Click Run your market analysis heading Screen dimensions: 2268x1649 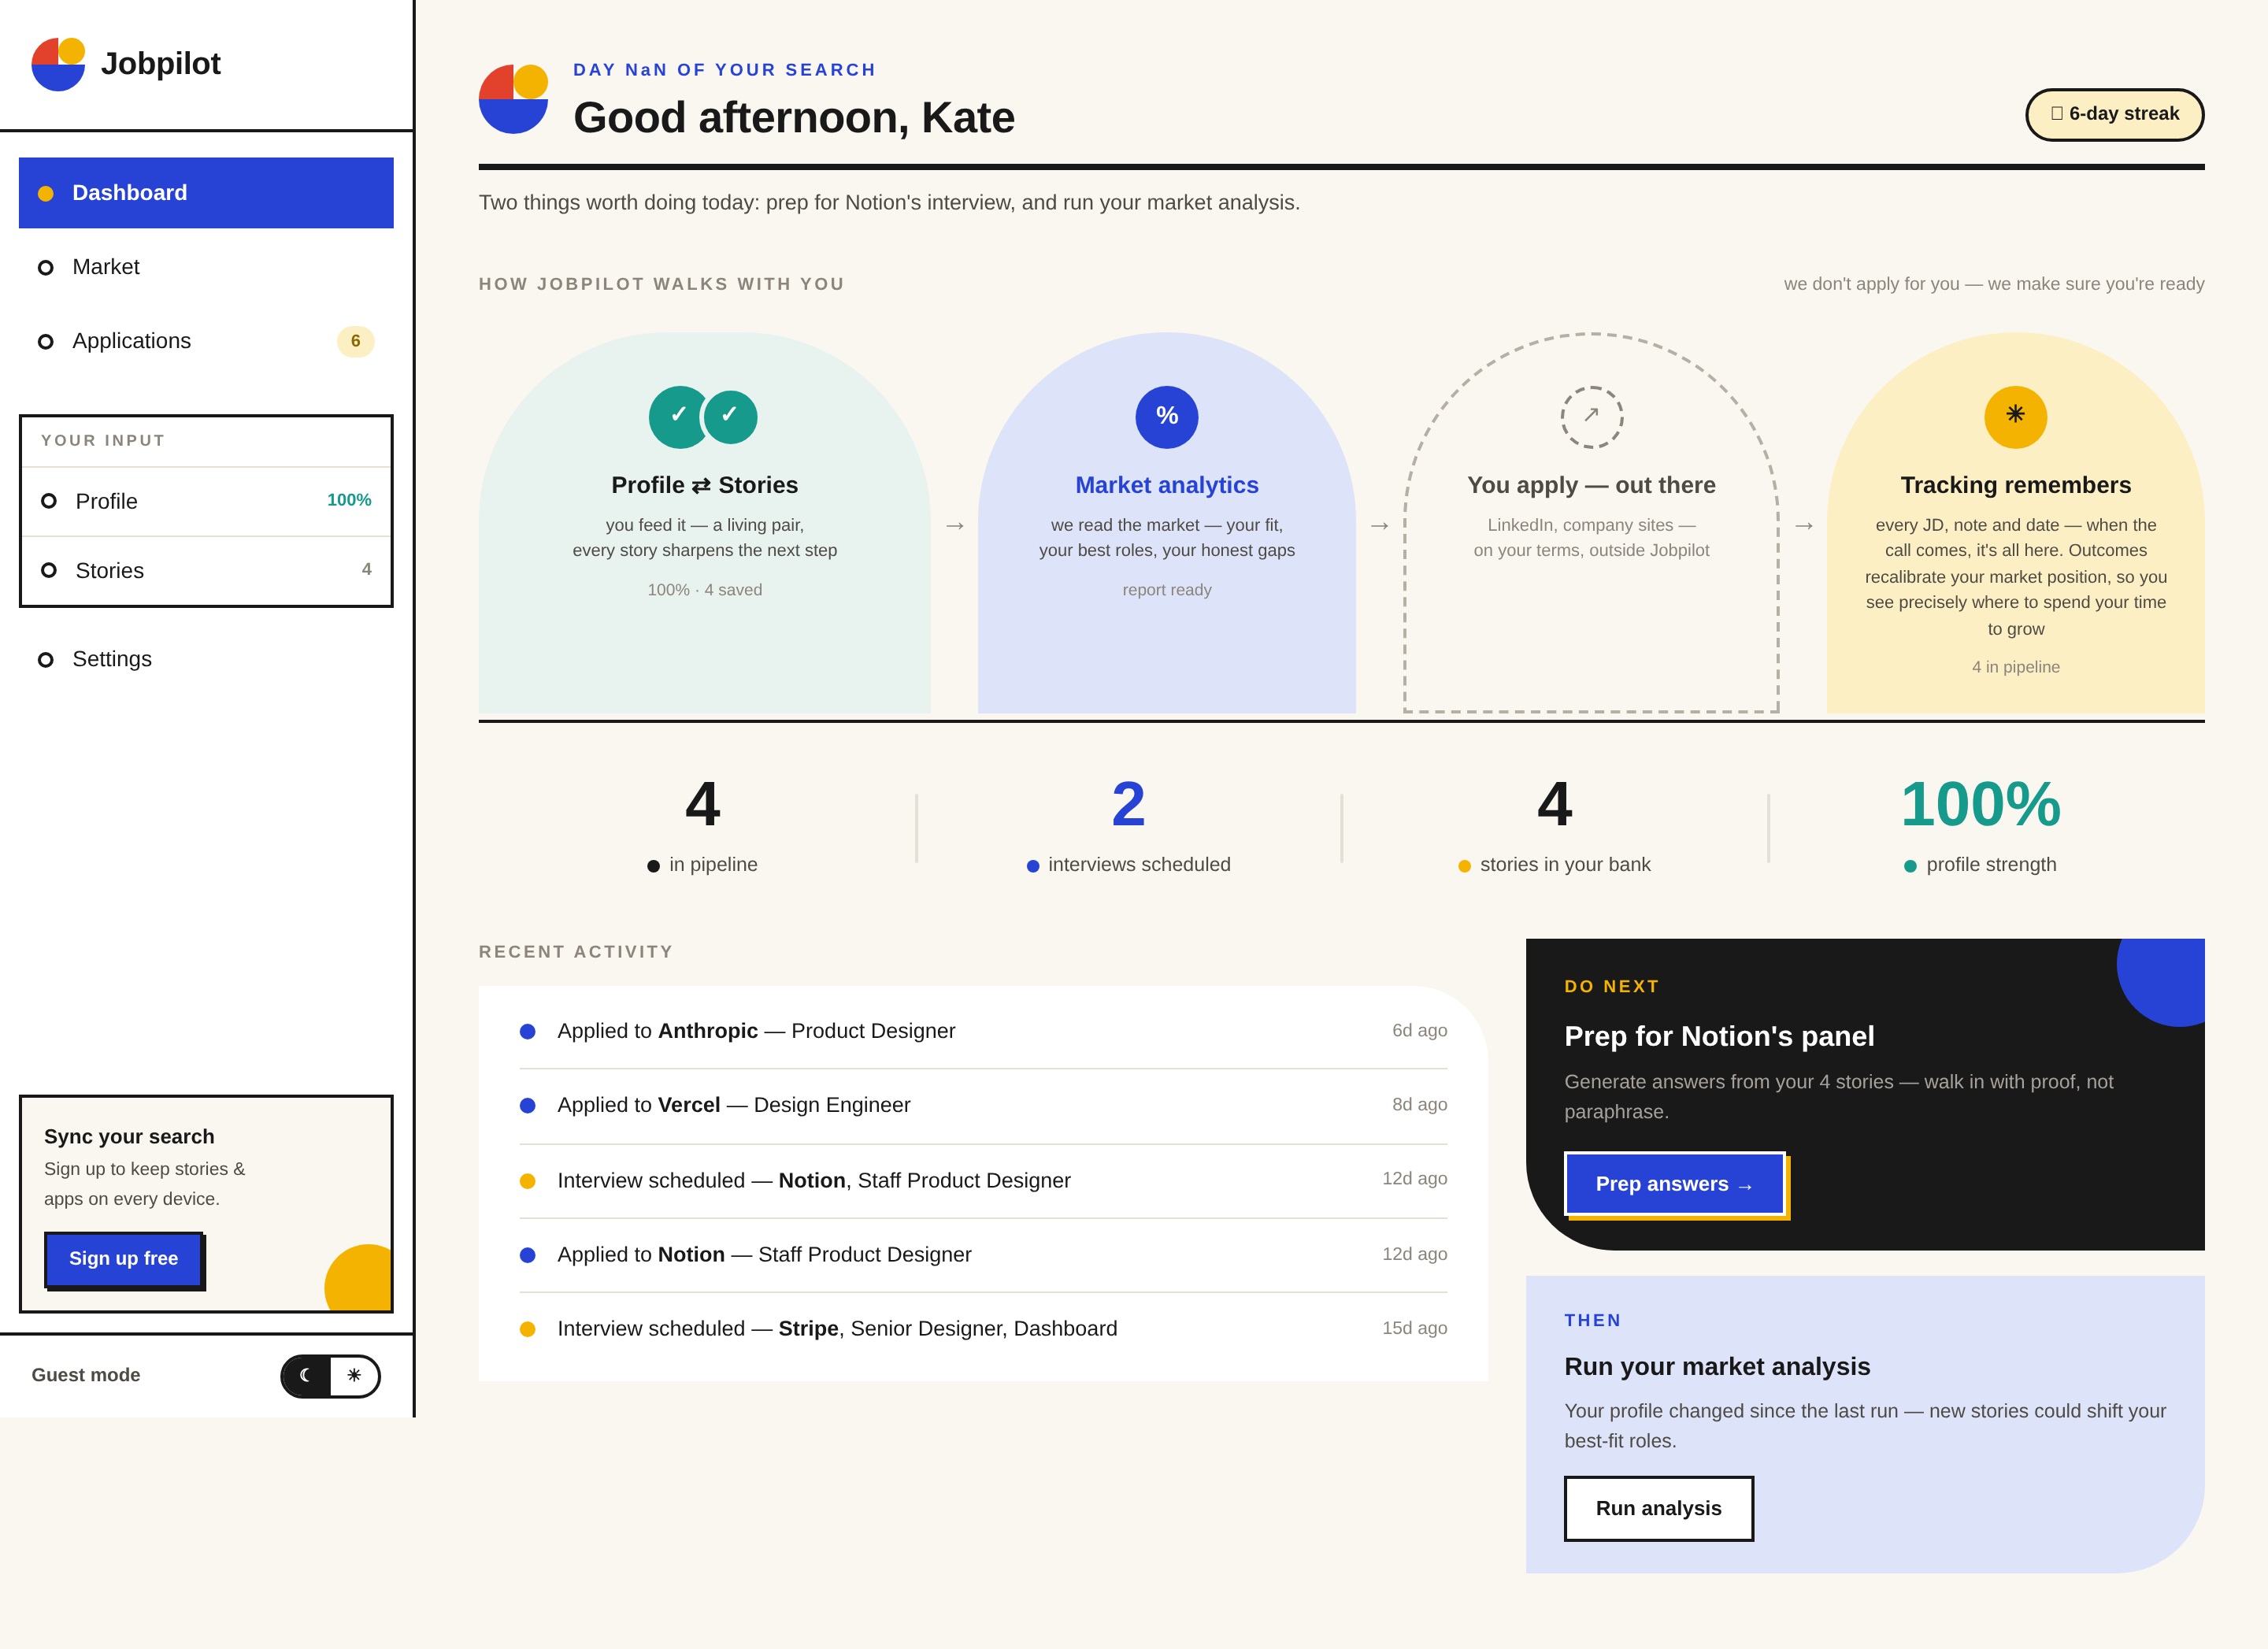click(1717, 1367)
